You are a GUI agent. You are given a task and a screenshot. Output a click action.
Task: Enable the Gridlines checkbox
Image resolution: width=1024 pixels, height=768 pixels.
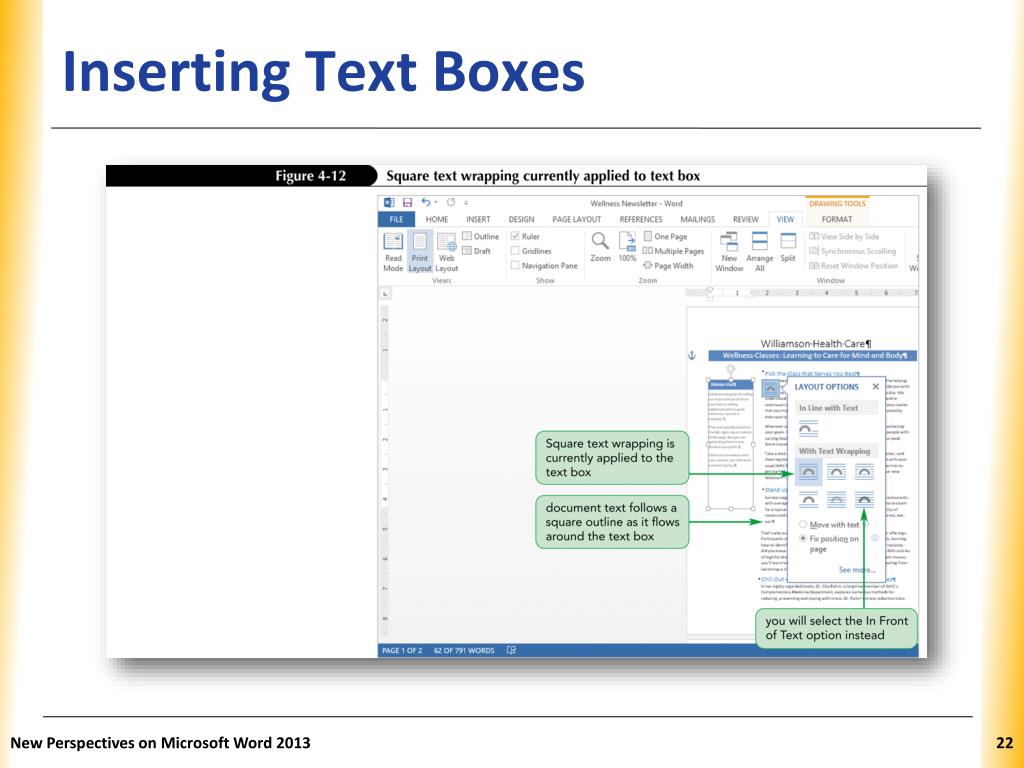coord(515,251)
